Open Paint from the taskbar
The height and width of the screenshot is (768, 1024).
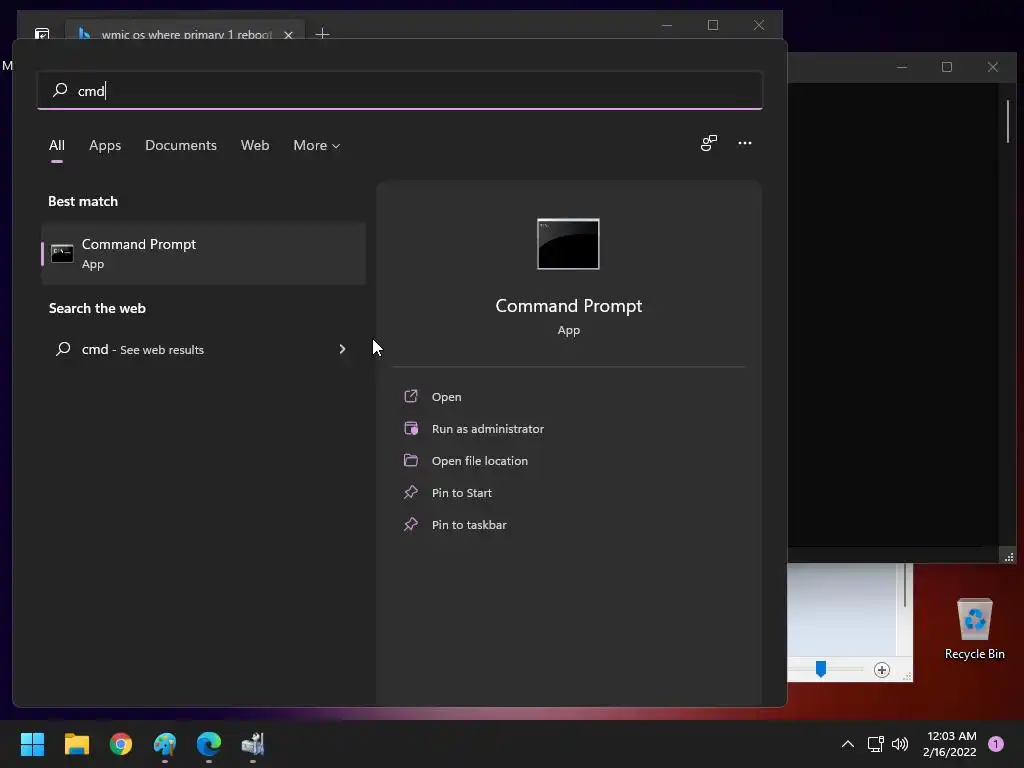click(x=165, y=744)
